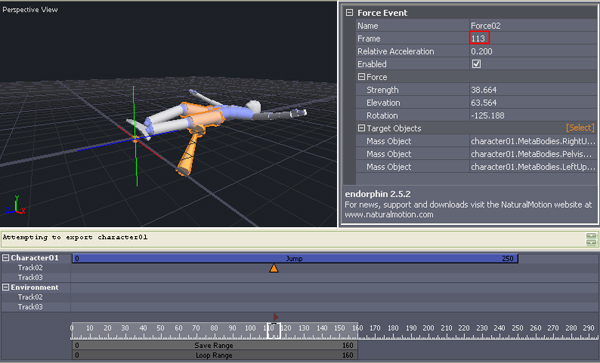The height and width of the screenshot is (363, 600).
Task: Click the red playhead frame marker
Action: click(276, 317)
